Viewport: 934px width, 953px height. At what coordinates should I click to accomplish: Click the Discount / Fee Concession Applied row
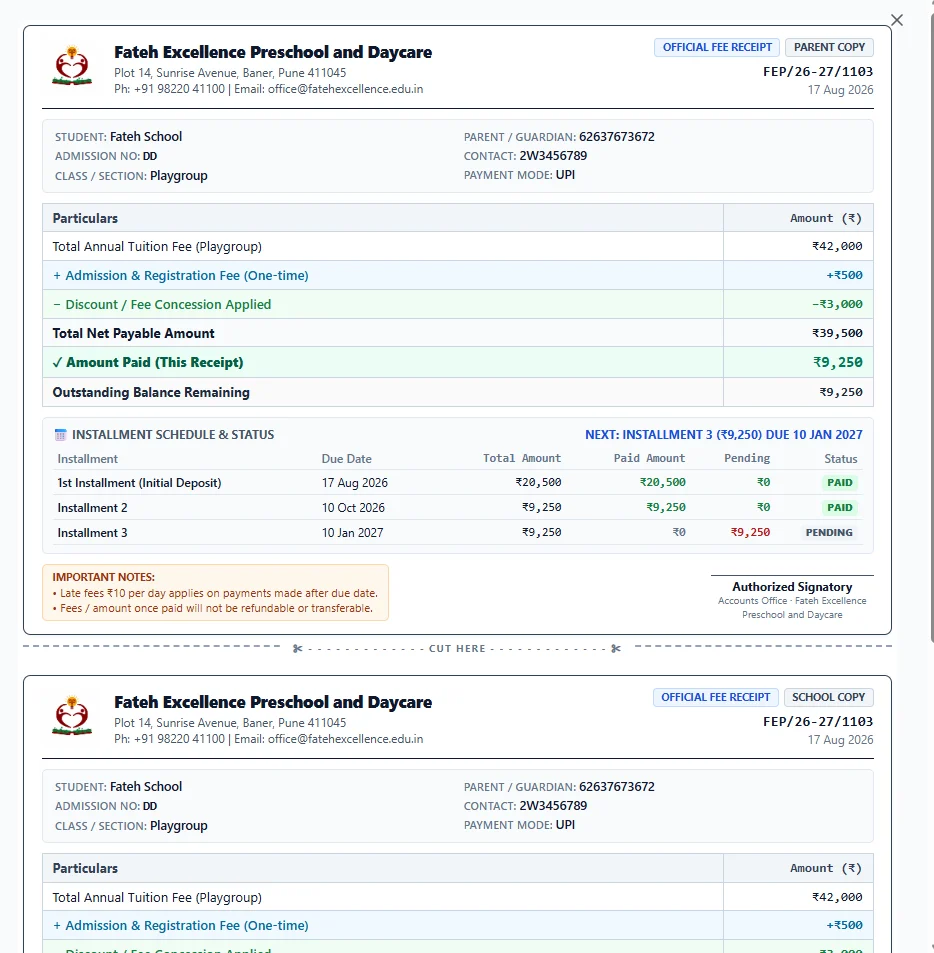(x=458, y=304)
